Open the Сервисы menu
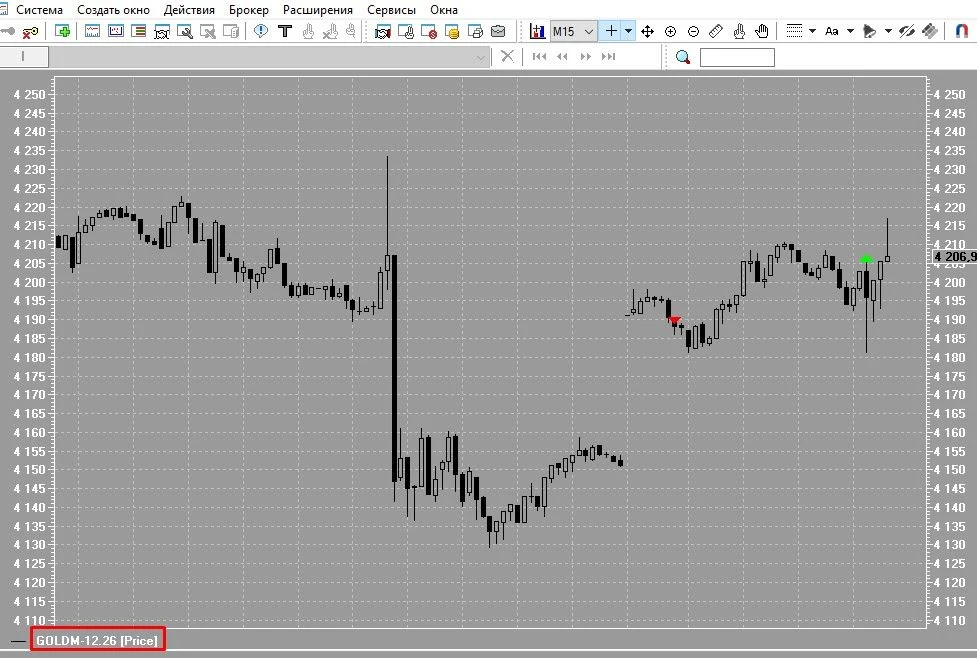This screenshot has width=977, height=658. tap(391, 10)
